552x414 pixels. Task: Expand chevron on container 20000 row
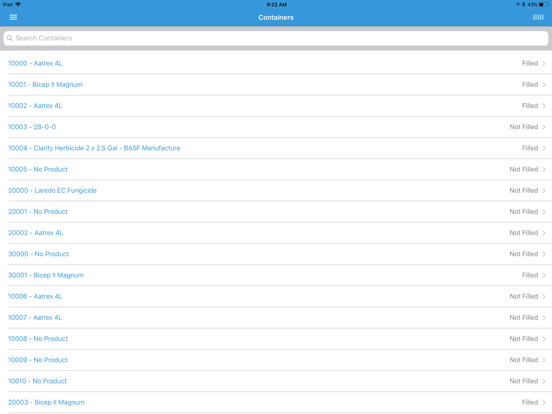[x=544, y=190]
